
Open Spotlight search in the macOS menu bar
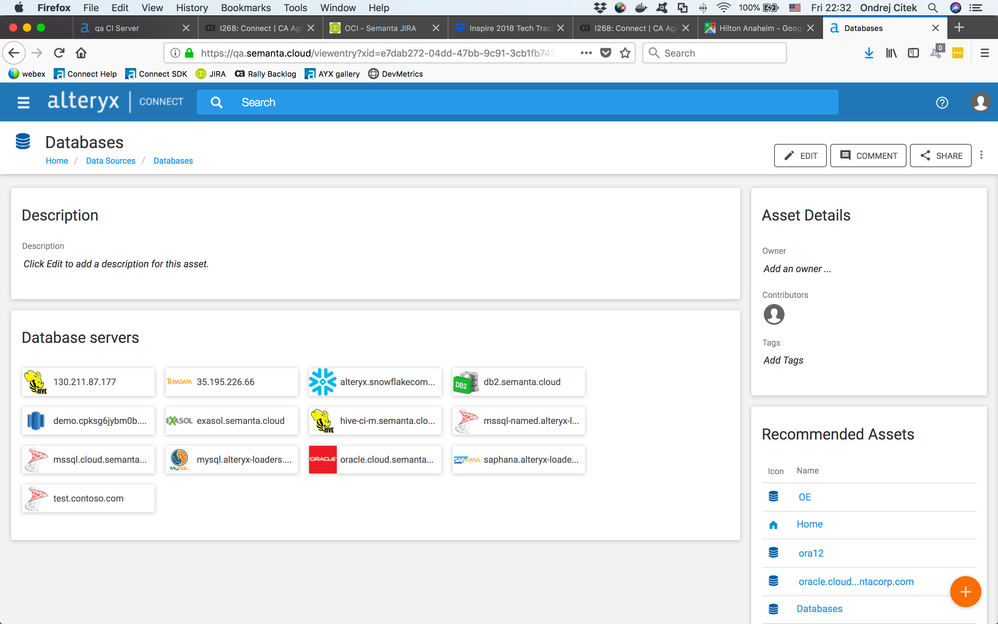[x=932, y=8]
